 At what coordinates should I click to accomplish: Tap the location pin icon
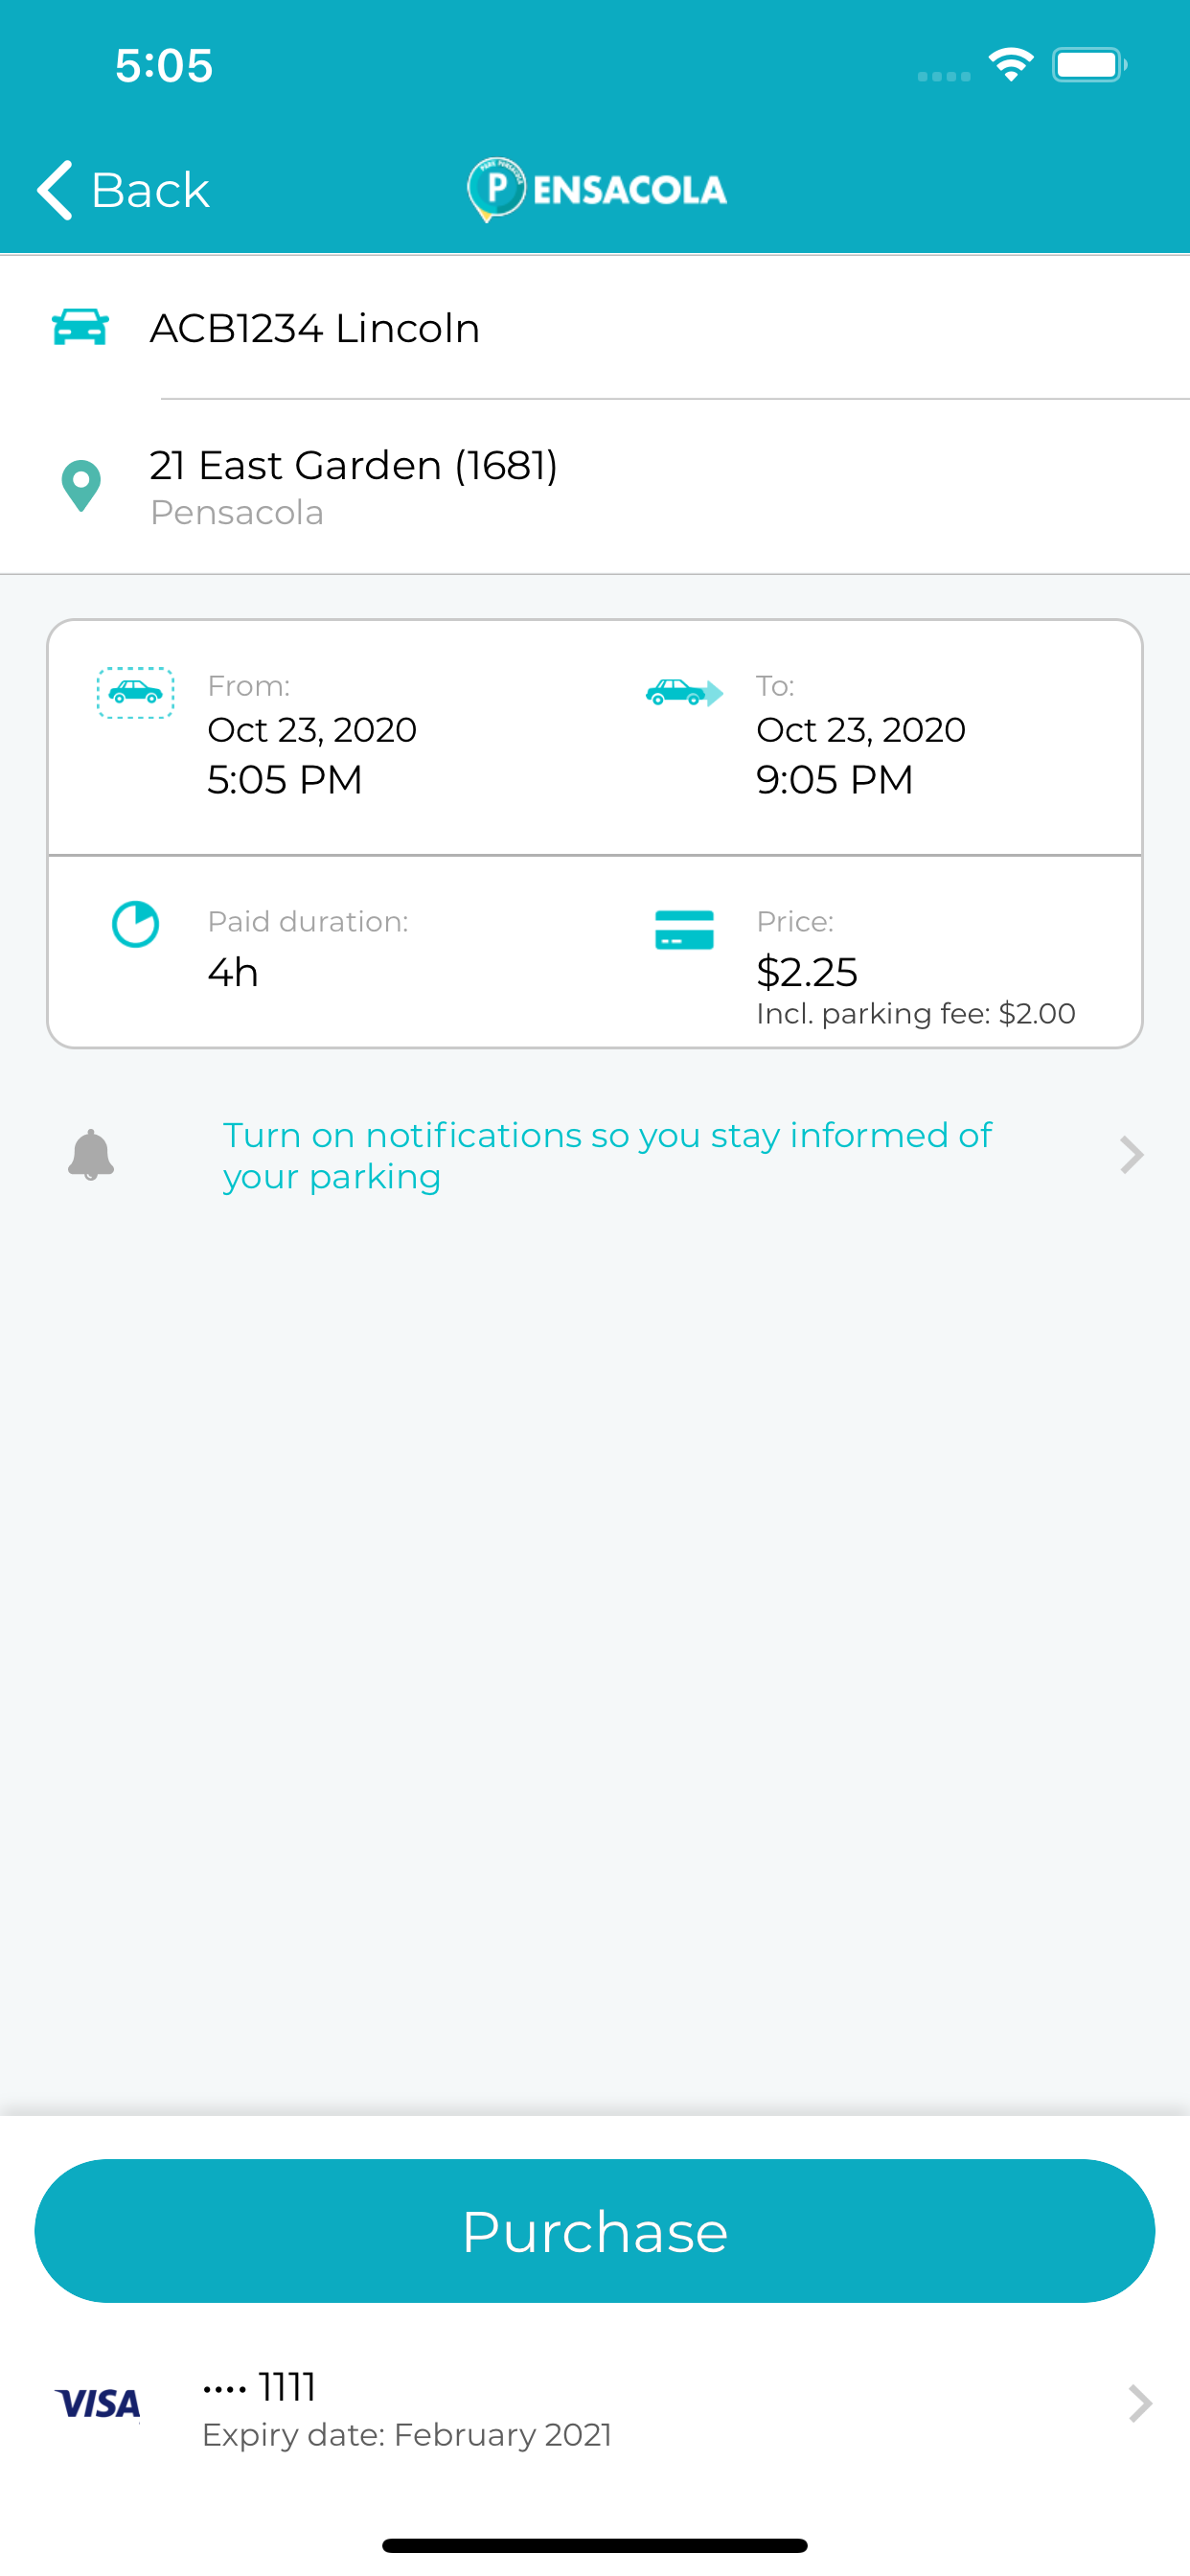coord(81,486)
